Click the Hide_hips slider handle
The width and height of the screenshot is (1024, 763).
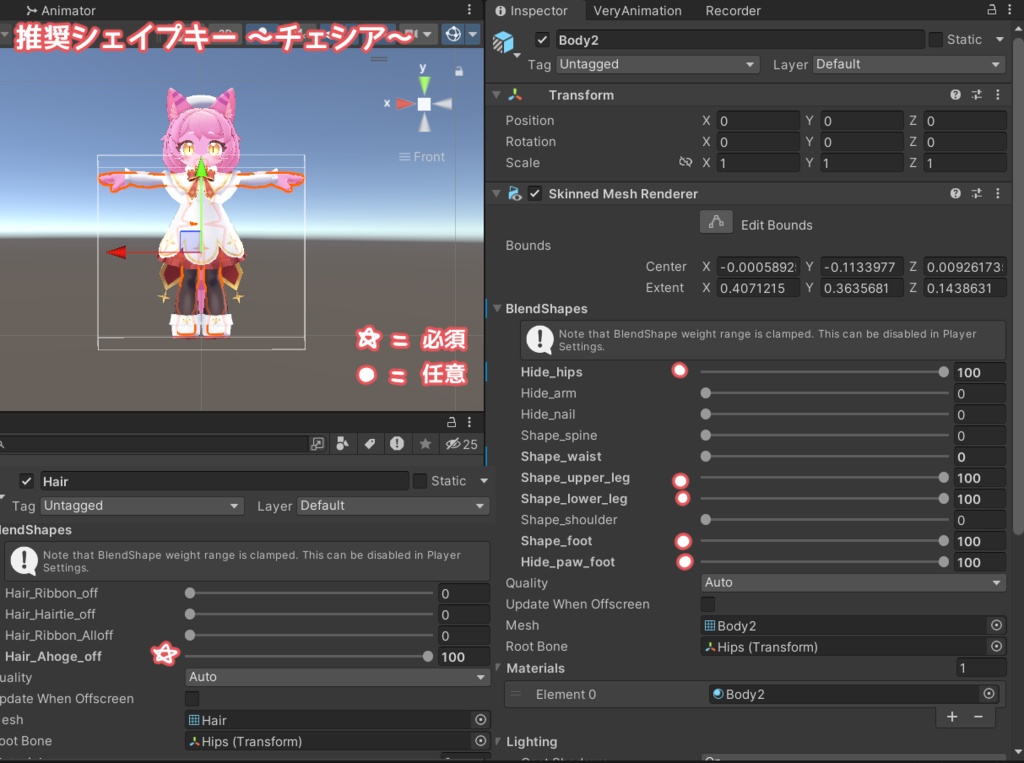(943, 372)
